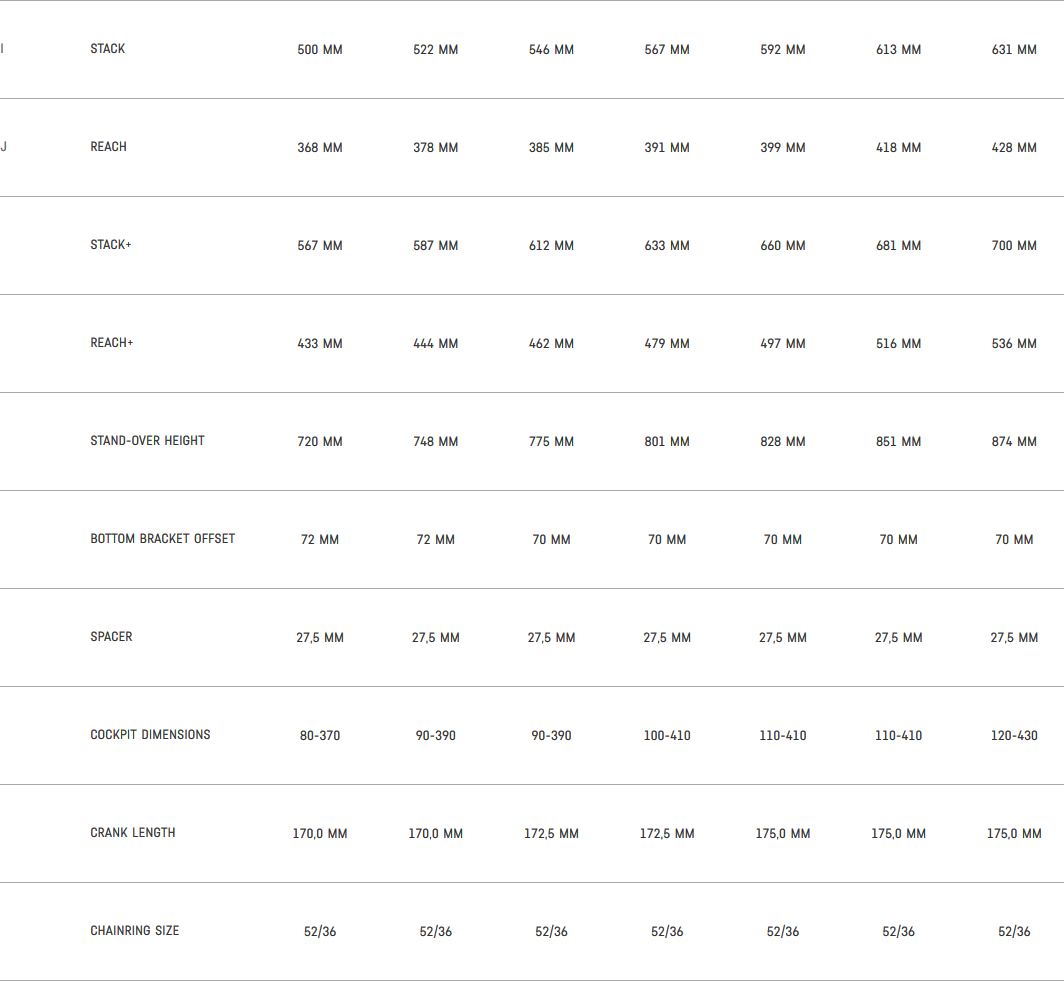Click the COCKPIT DIMENSIONS label
Viewport: 1064px width, 981px height.
click(x=150, y=735)
